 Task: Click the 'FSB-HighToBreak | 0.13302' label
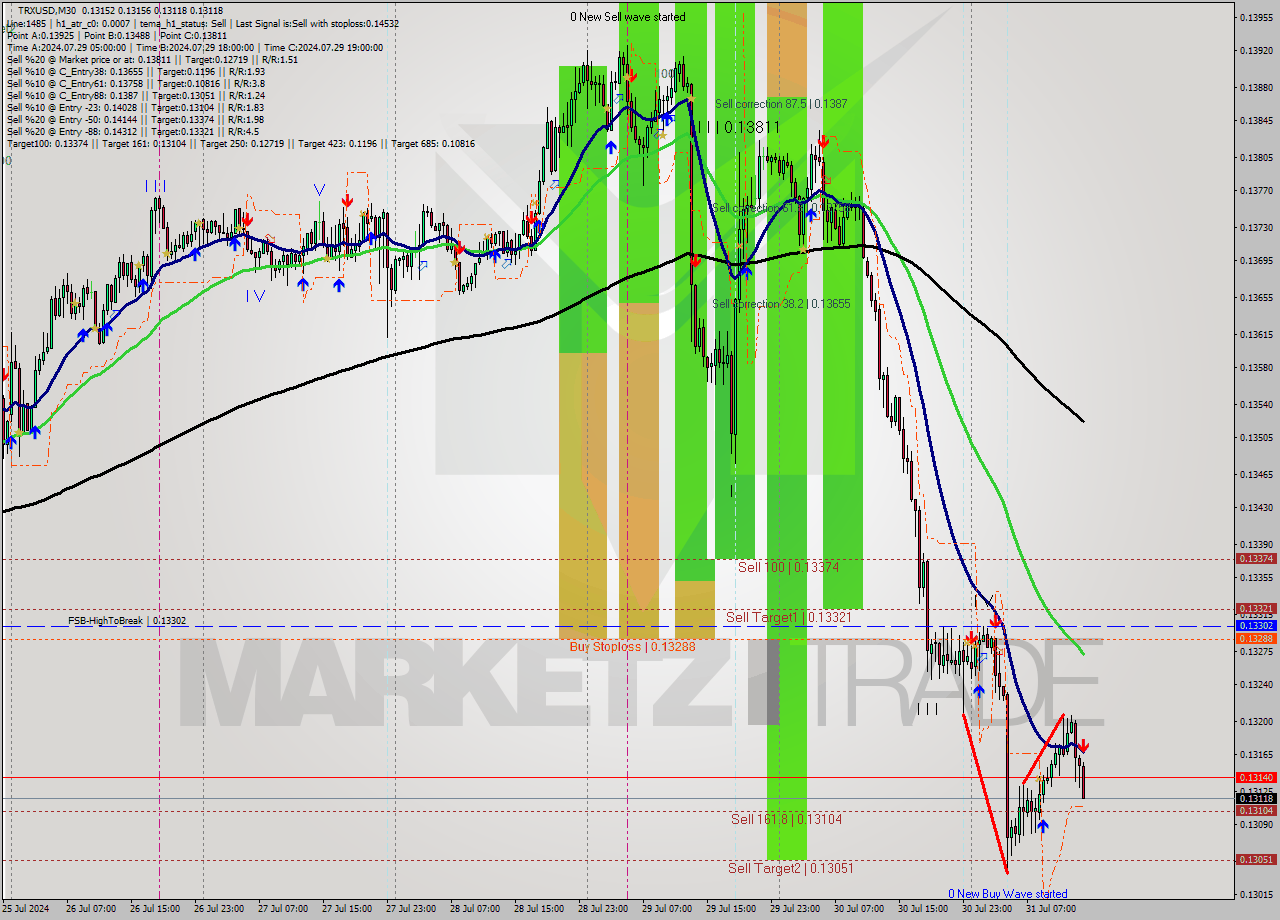(127, 621)
